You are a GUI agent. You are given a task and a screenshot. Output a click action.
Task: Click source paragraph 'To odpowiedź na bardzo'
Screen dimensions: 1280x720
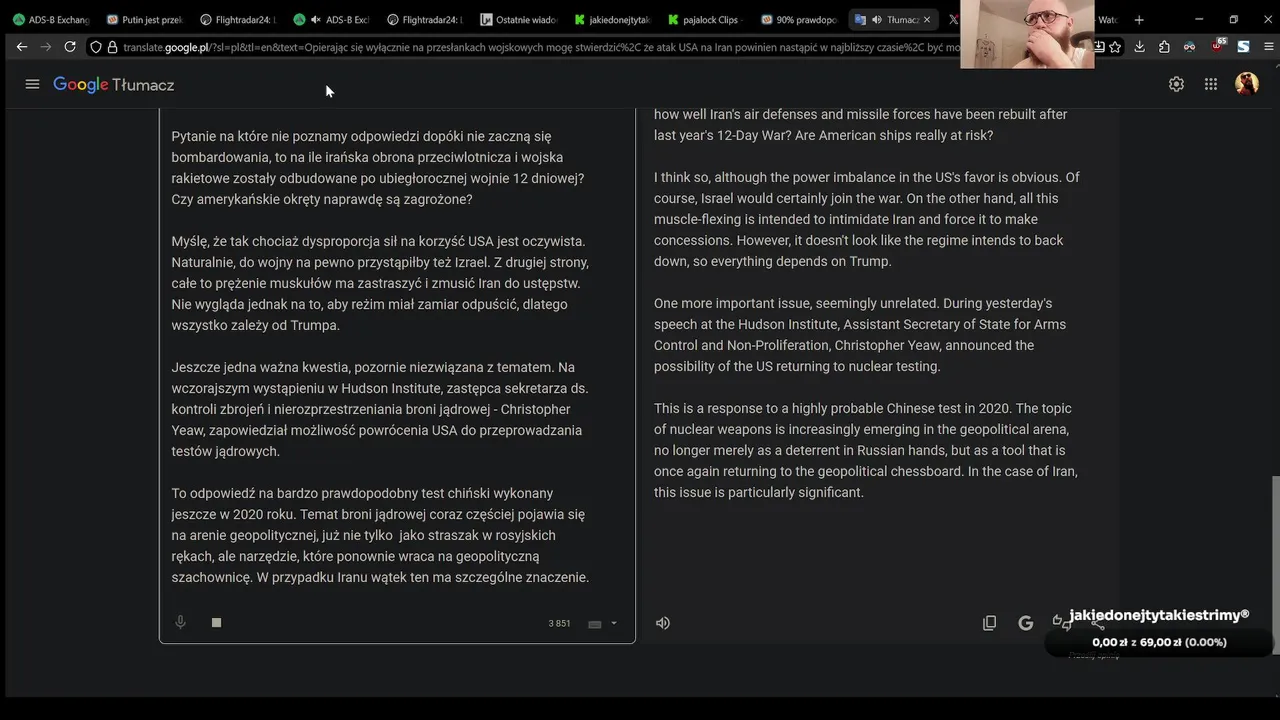click(x=380, y=535)
